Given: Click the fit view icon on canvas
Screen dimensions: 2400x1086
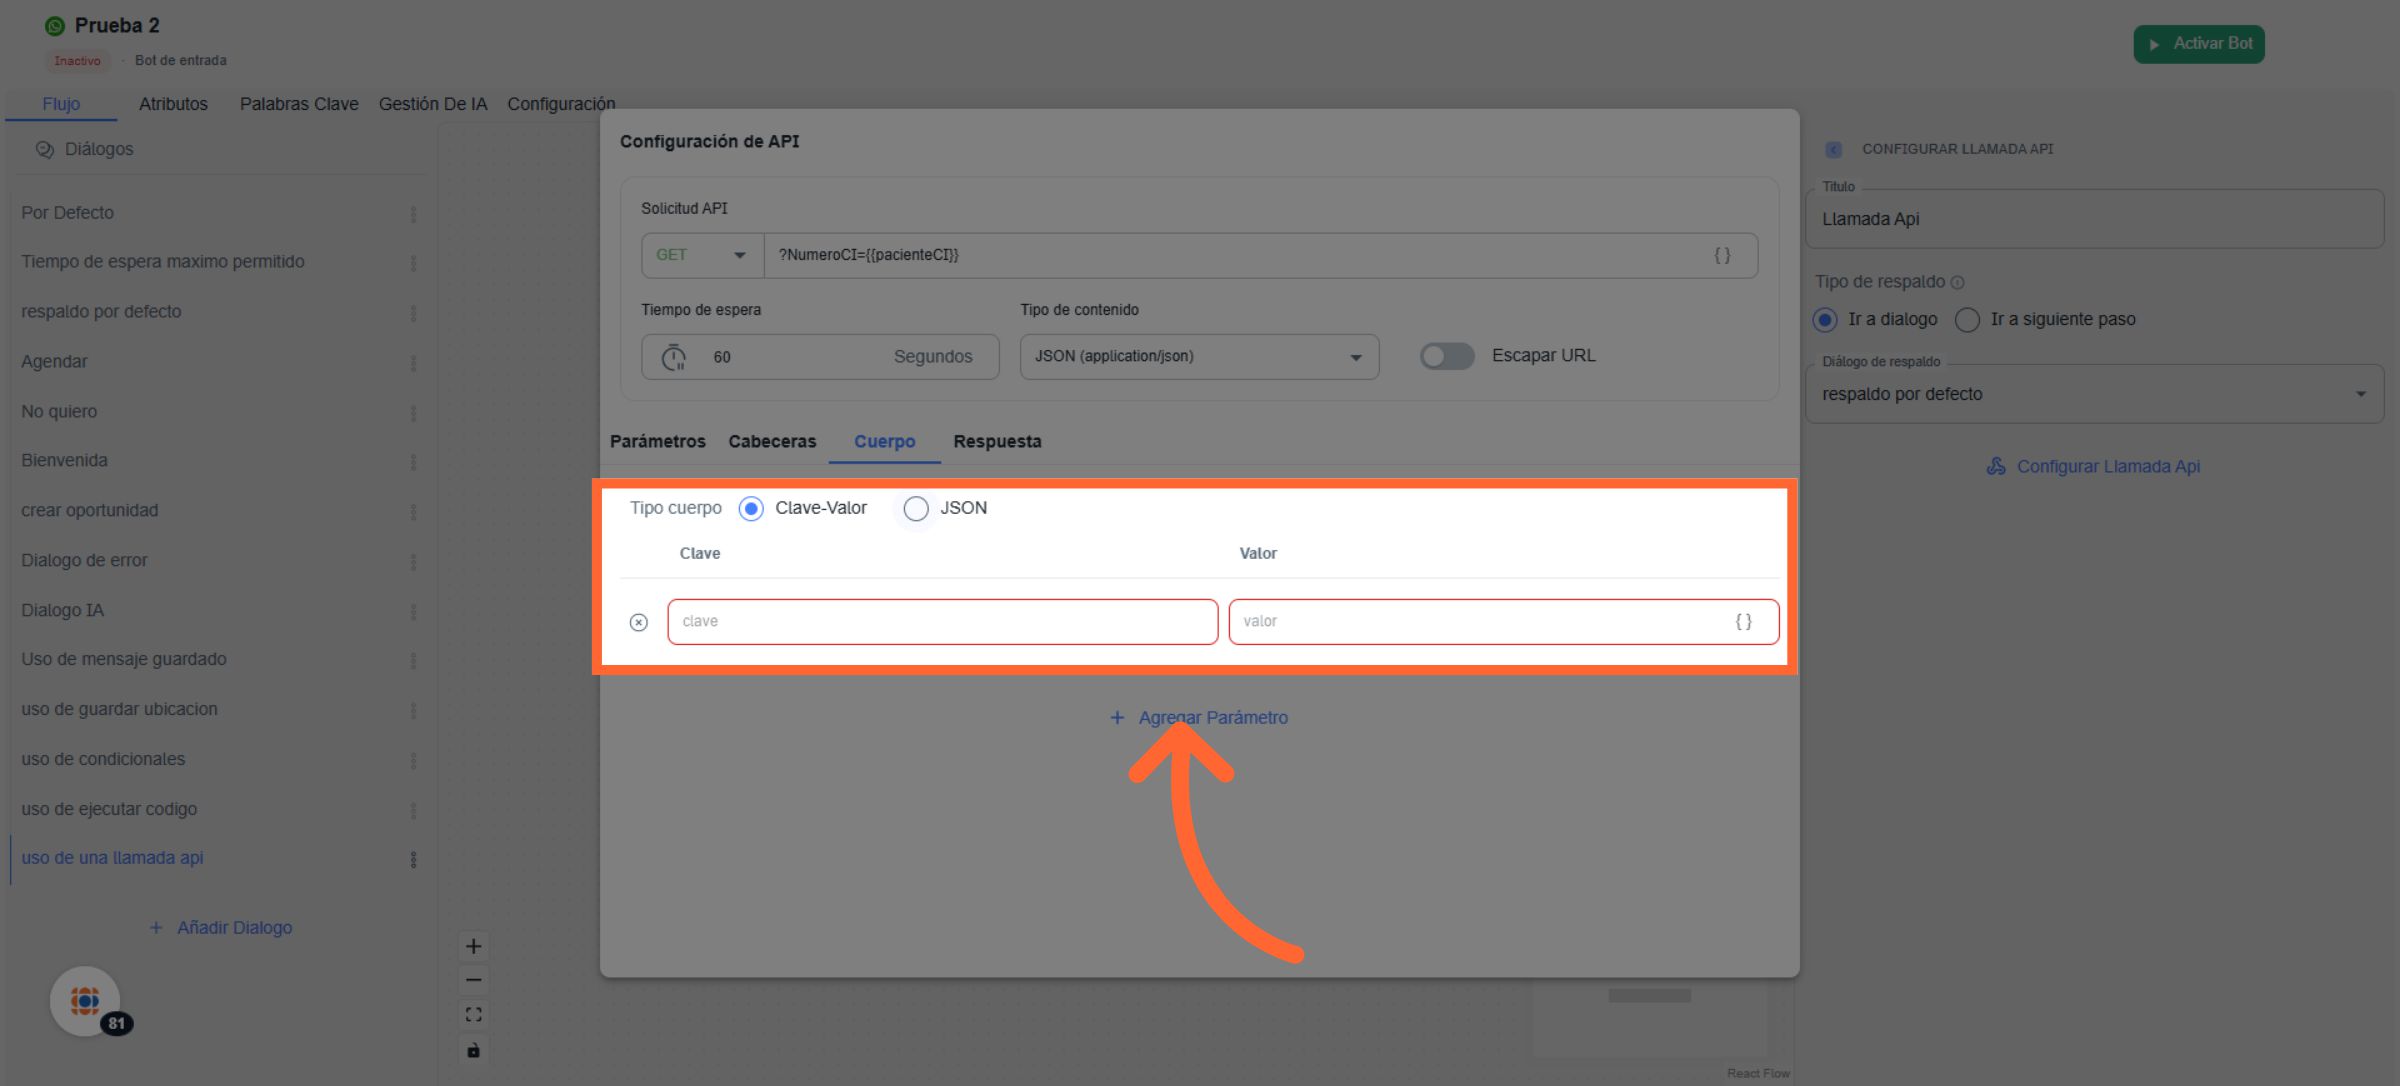Looking at the screenshot, I should 474,1015.
